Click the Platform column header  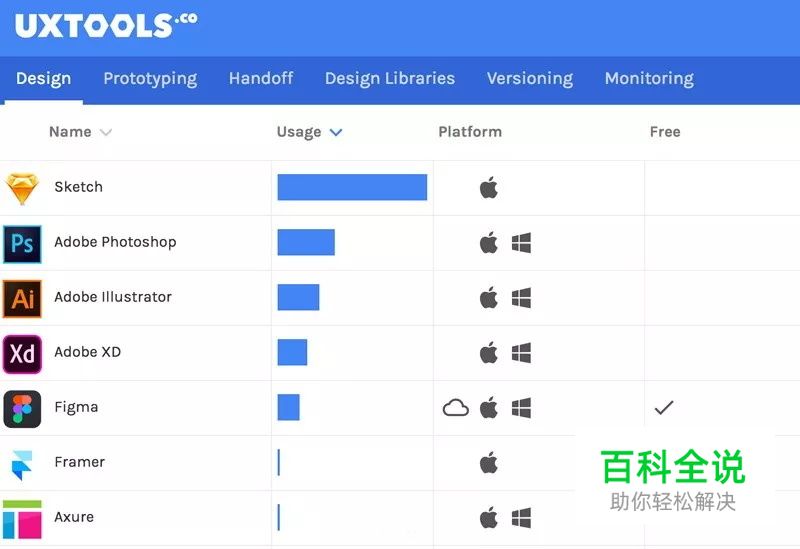click(x=470, y=132)
